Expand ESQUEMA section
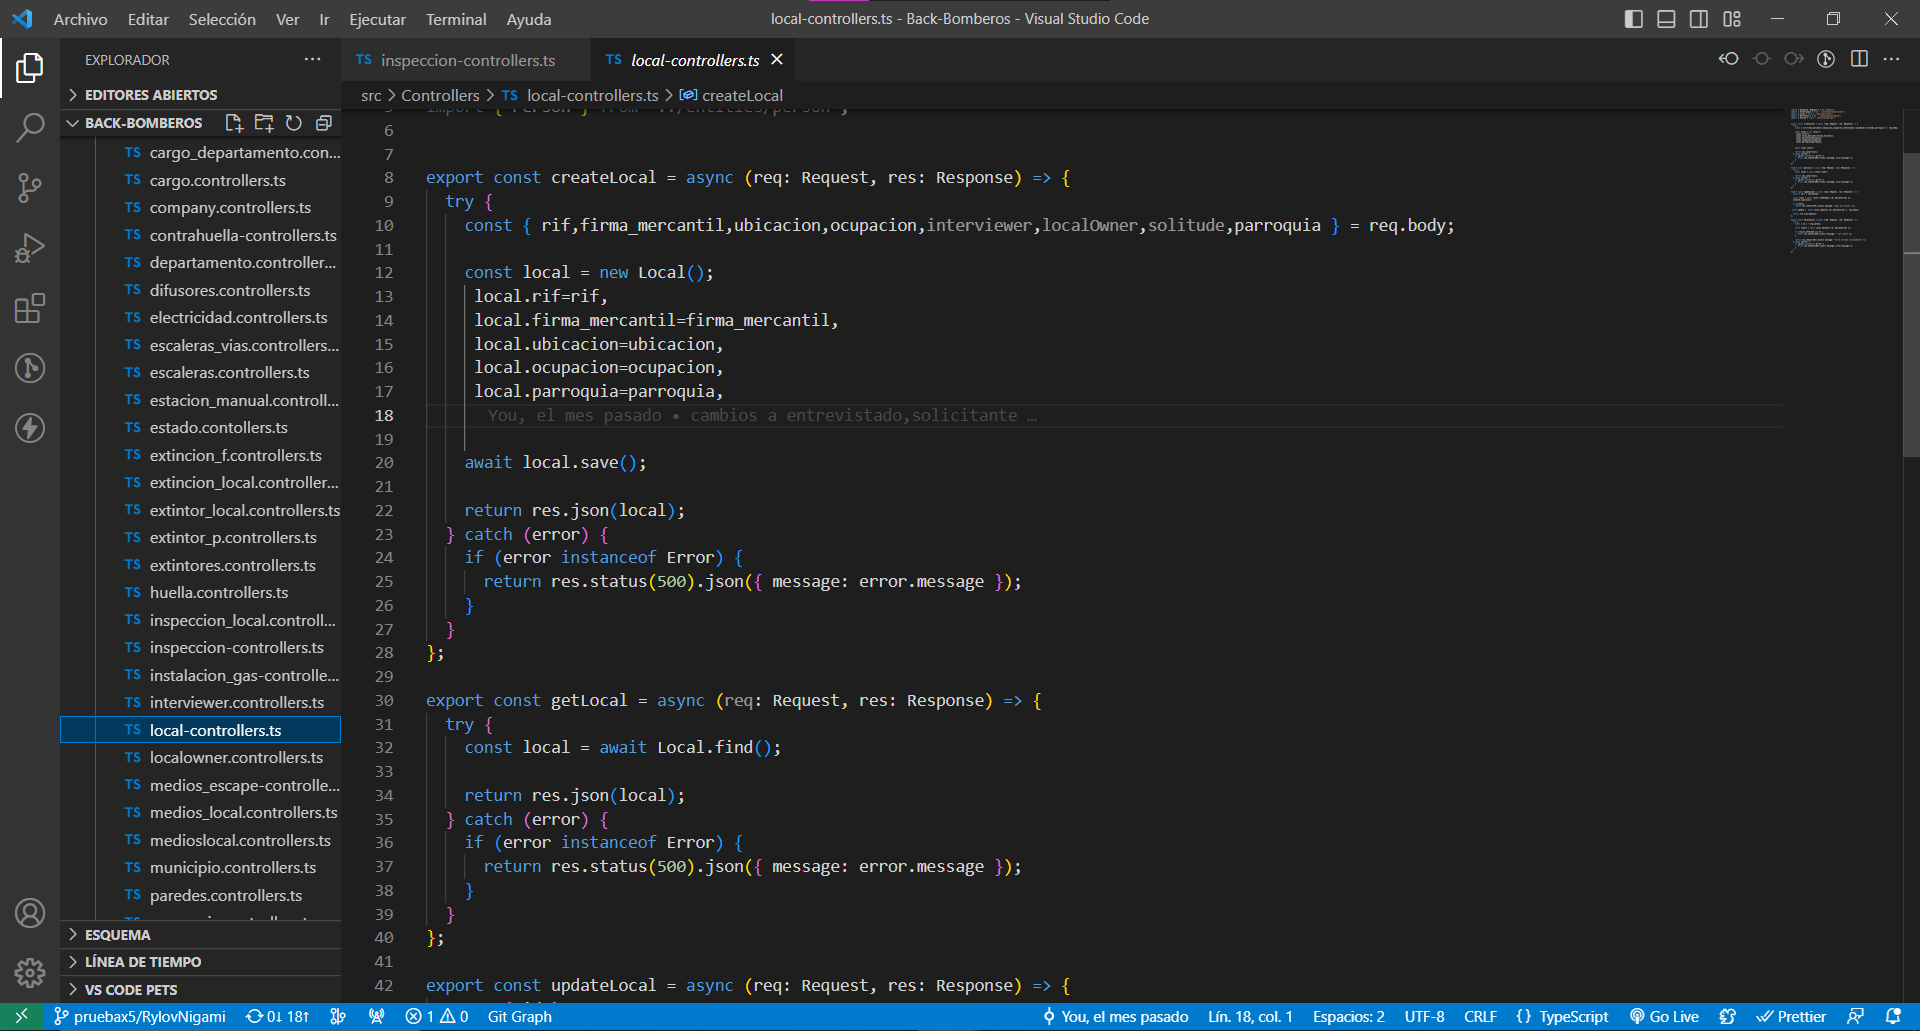Image resolution: width=1920 pixels, height=1031 pixels. [200, 935]
